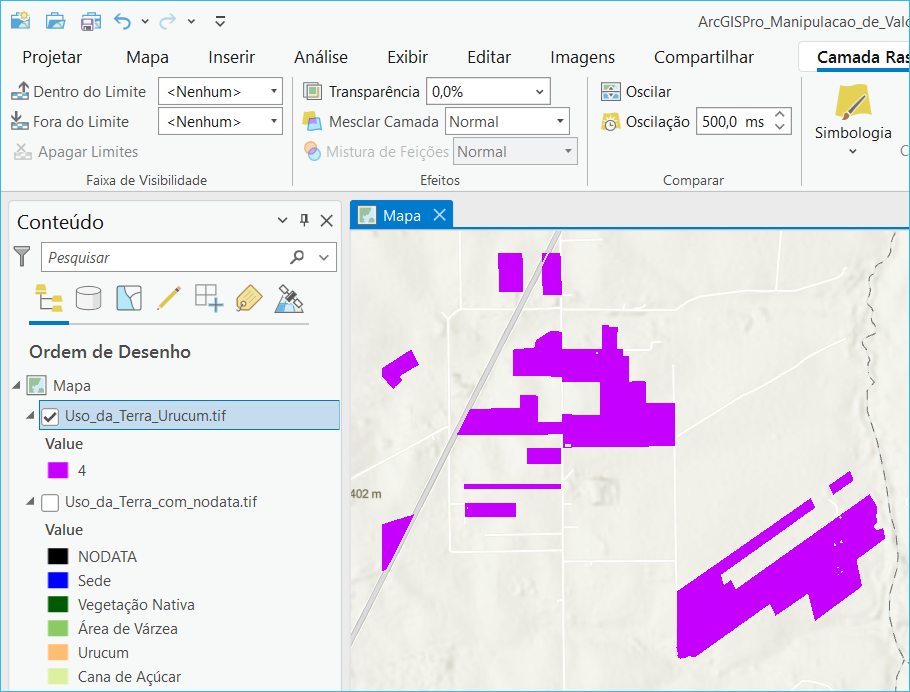910x692 pixels.
Task: Open the redo history dropdown arrow
Action: (191, 21)
